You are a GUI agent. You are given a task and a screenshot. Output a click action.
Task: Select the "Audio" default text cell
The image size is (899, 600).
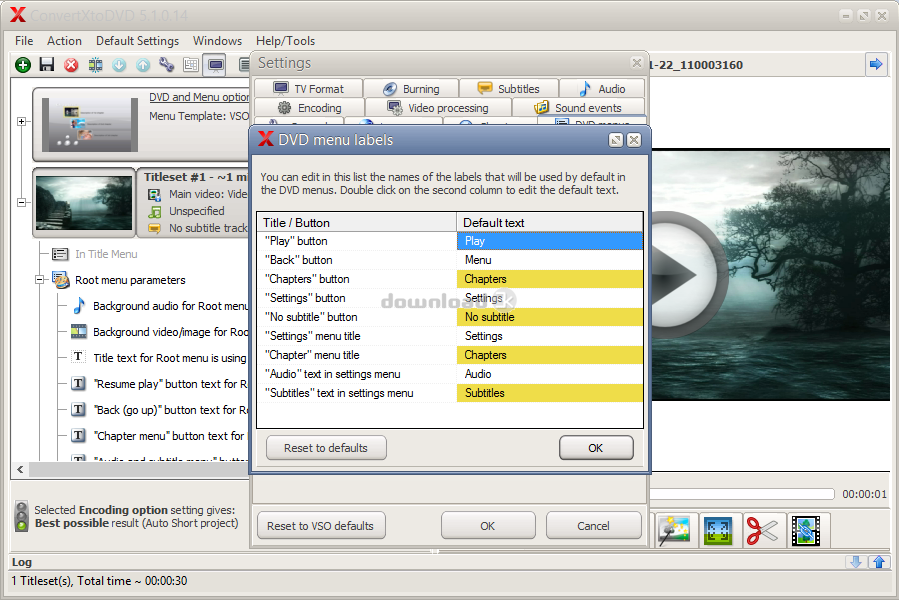tap(550, 374)
